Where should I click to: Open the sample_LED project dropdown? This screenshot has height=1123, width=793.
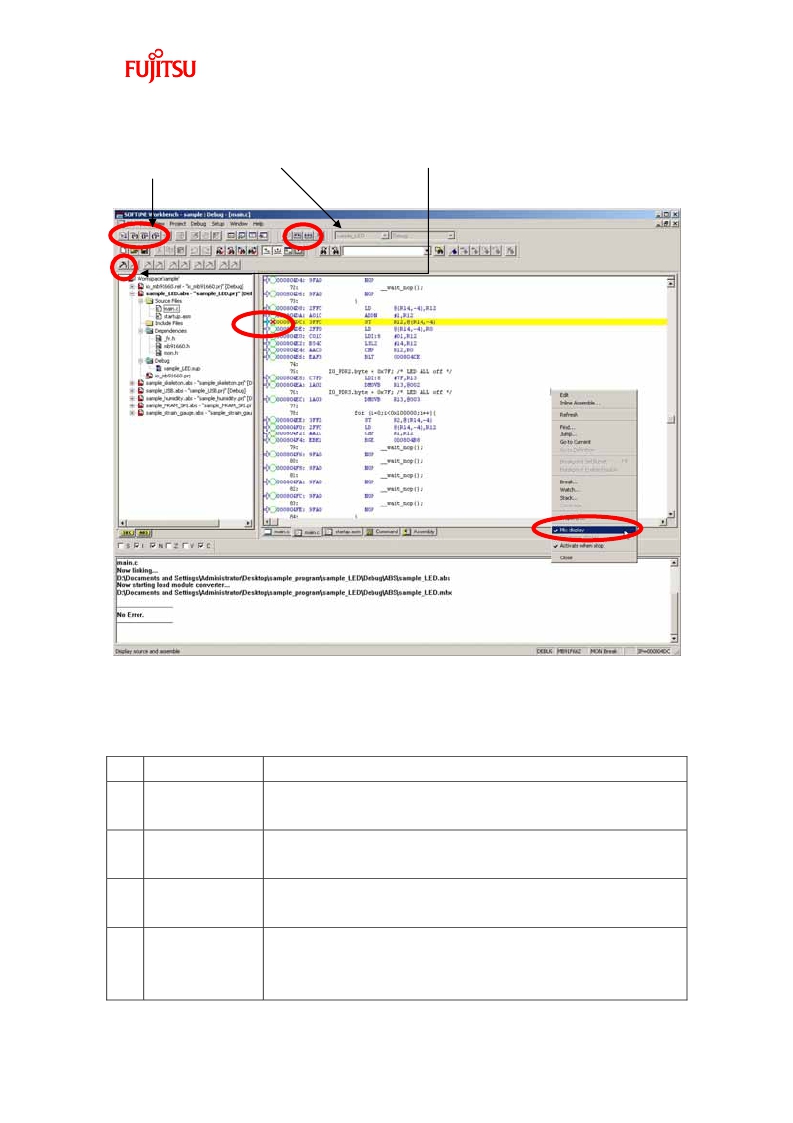tap(385, 236)
